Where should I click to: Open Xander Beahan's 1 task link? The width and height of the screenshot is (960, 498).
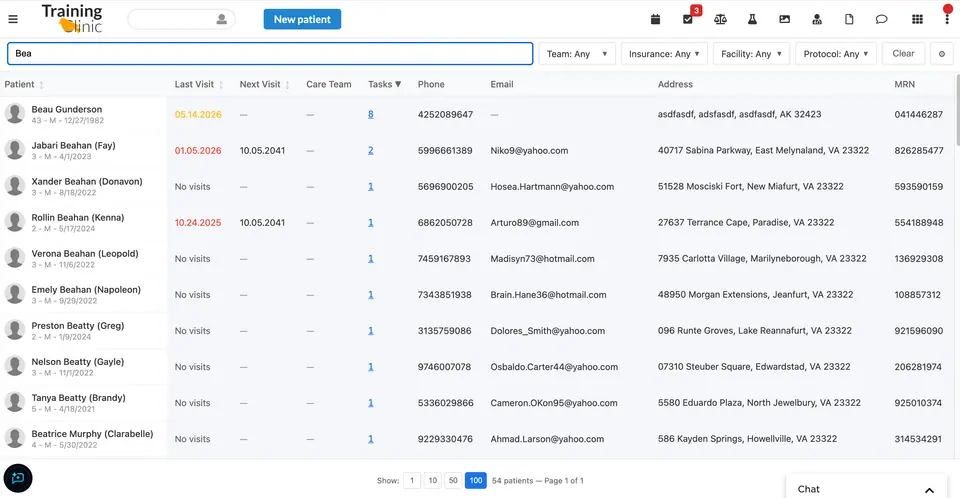tap(370, 187)
